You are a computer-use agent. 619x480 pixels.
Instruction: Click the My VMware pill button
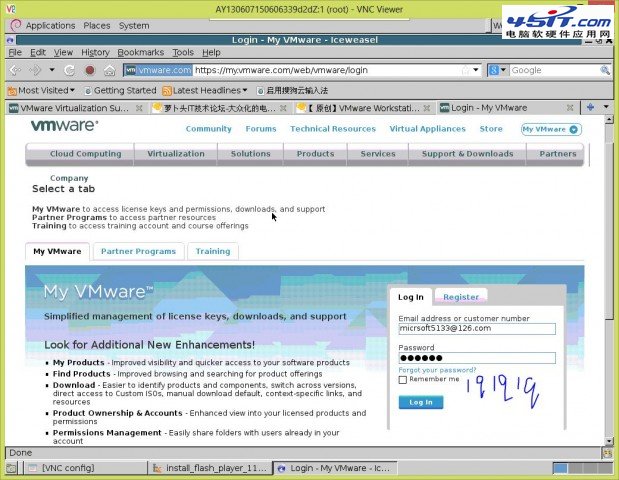[551, 129]
